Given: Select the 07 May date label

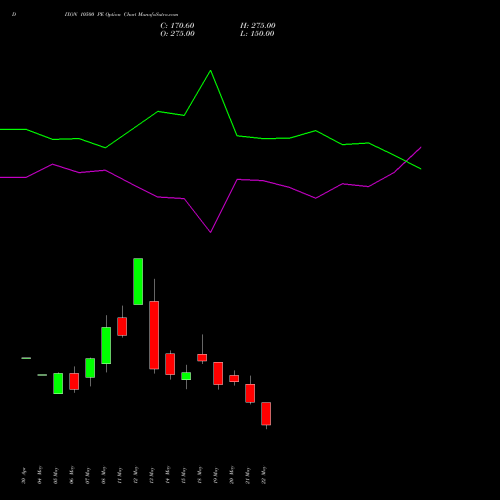Looking at the screenshot, I should (88, 475).
